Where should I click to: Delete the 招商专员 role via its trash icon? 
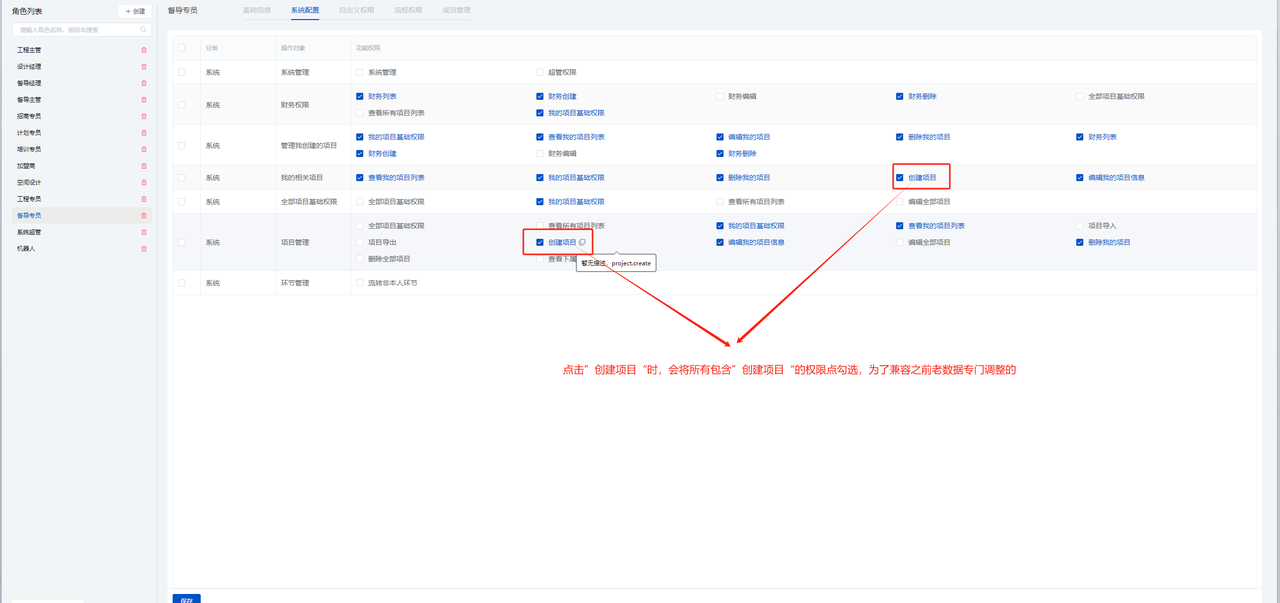[x=144, y=116]
